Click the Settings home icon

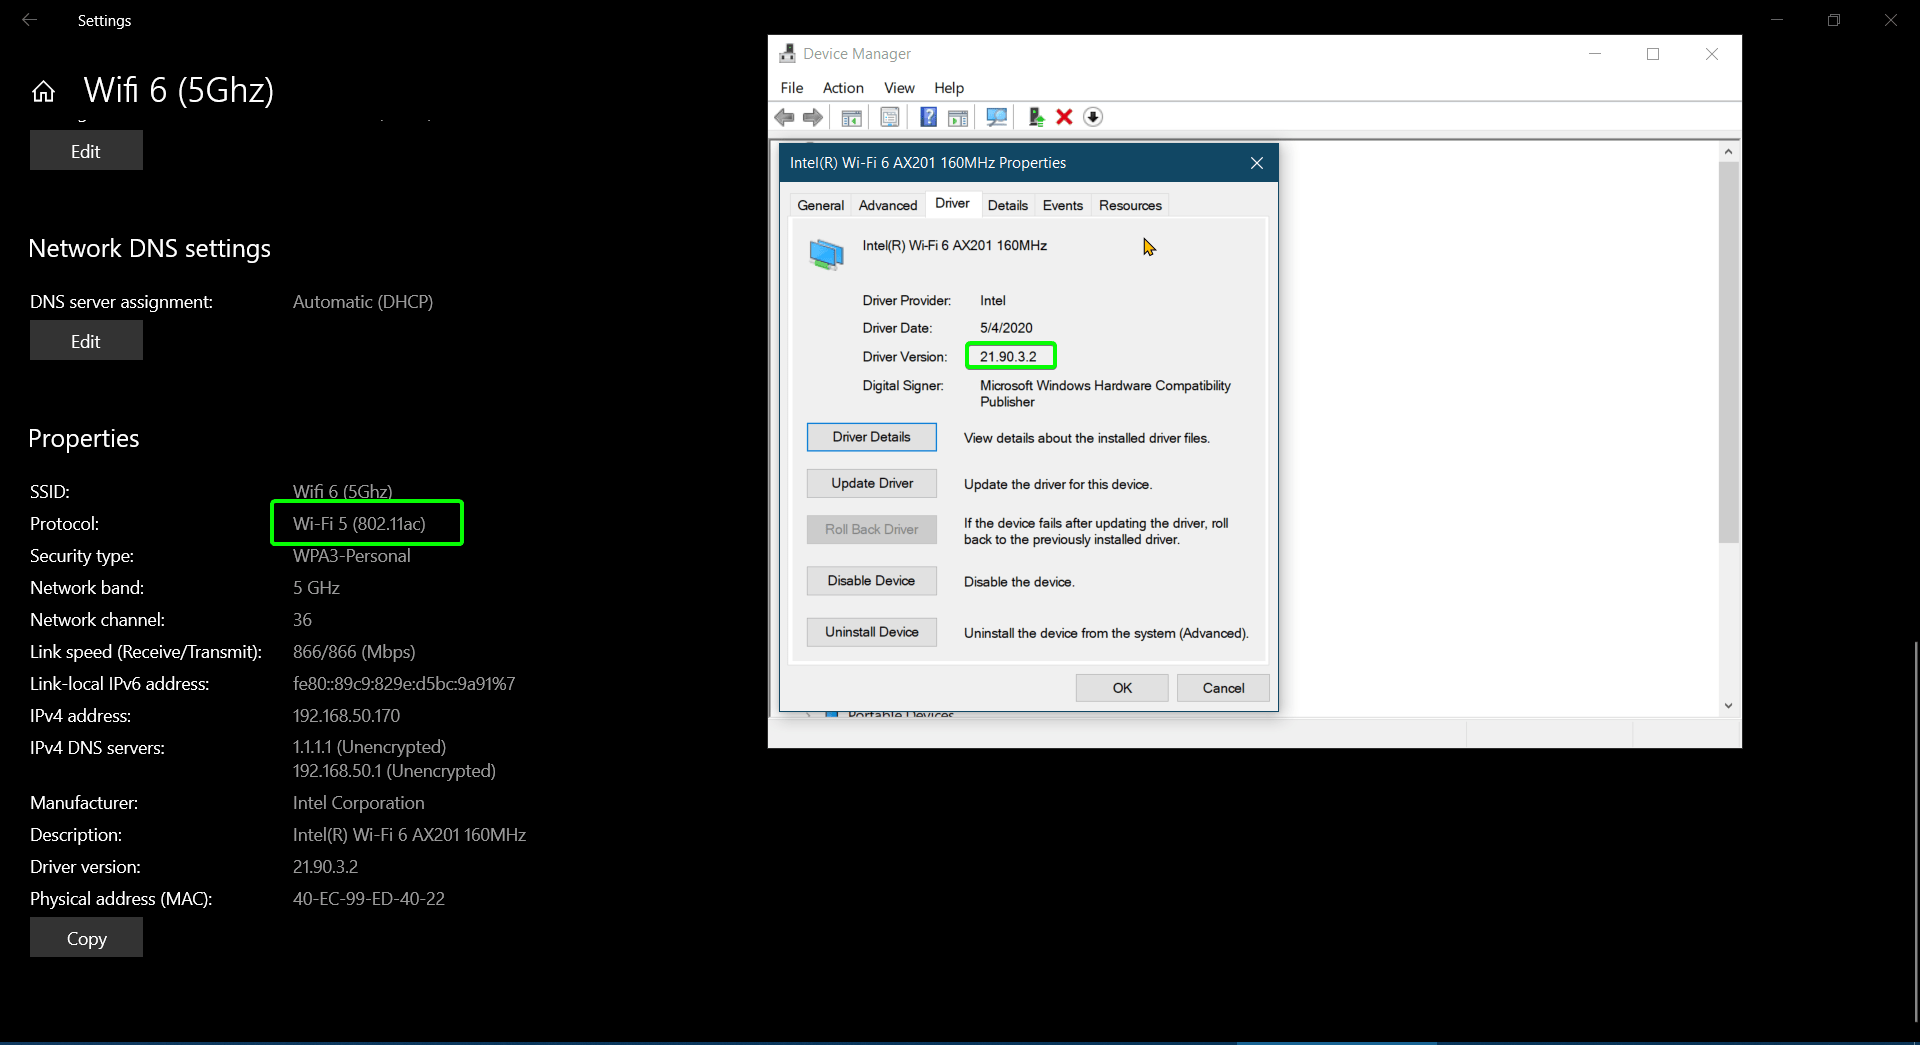point(43,92)
